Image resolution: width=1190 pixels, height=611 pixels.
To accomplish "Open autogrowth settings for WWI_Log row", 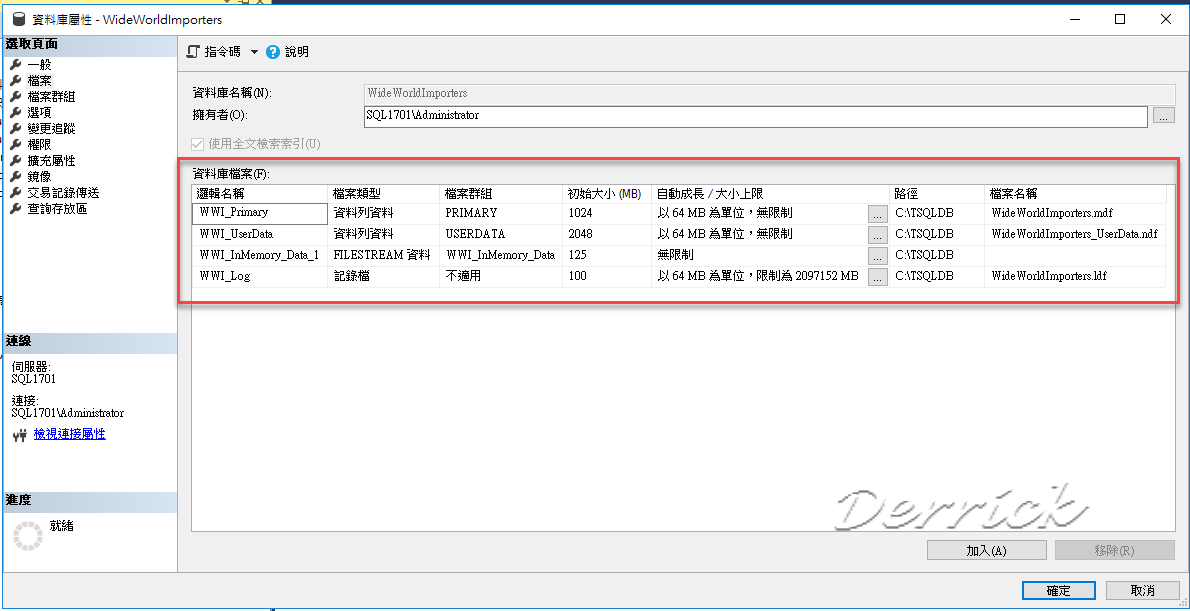I will pos(876,276).
